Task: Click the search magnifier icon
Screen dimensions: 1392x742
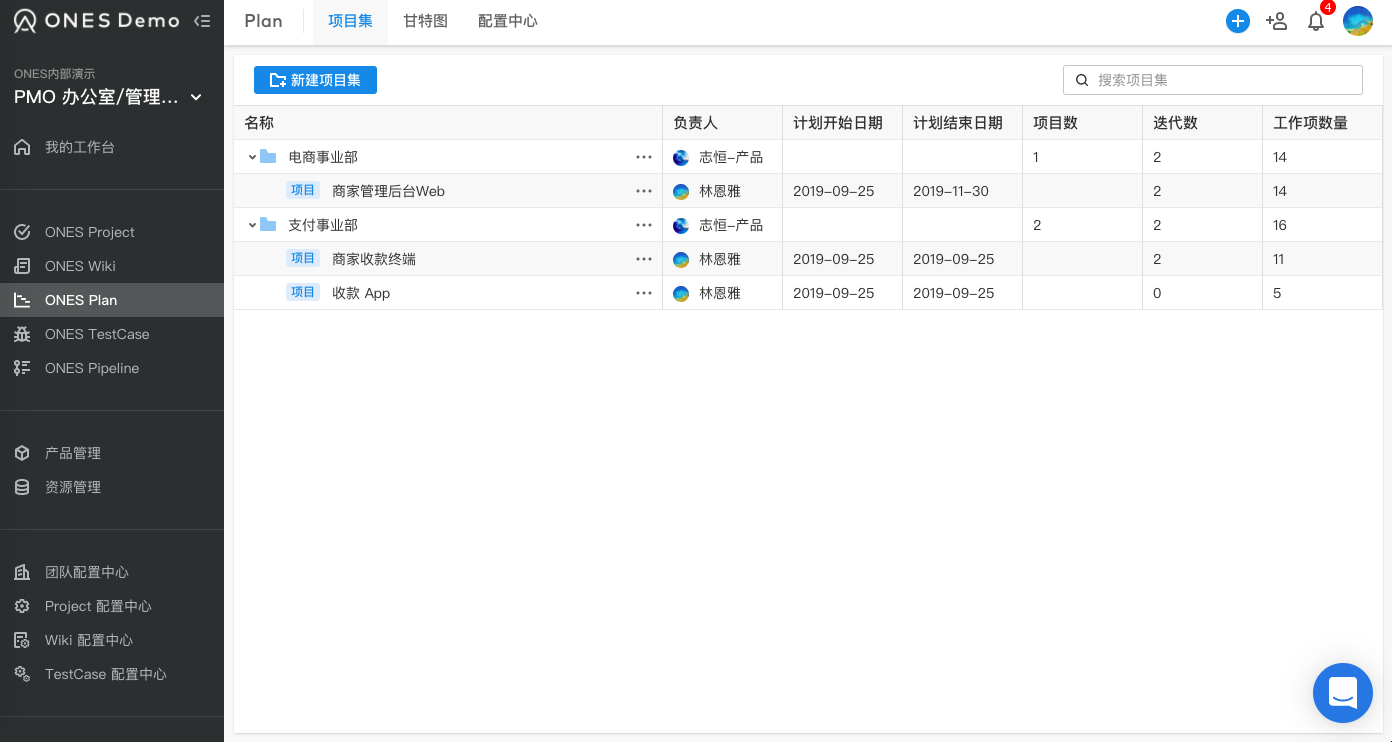Action: pos(1081,80)
